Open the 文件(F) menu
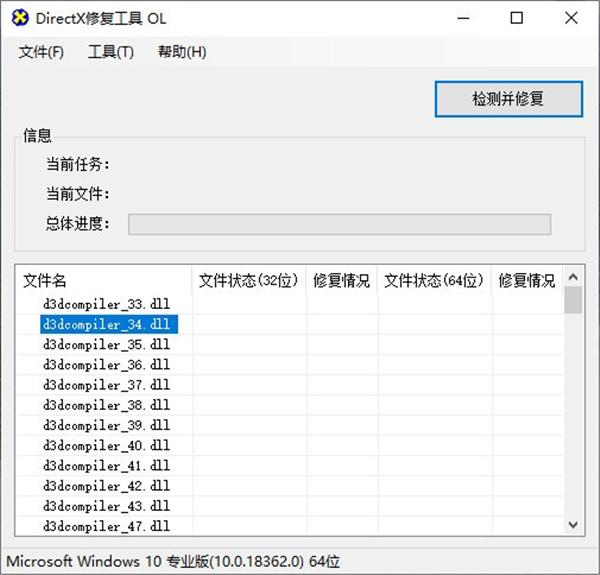Image resolution: width=600 pixels, height=575 pixels. 41,52
